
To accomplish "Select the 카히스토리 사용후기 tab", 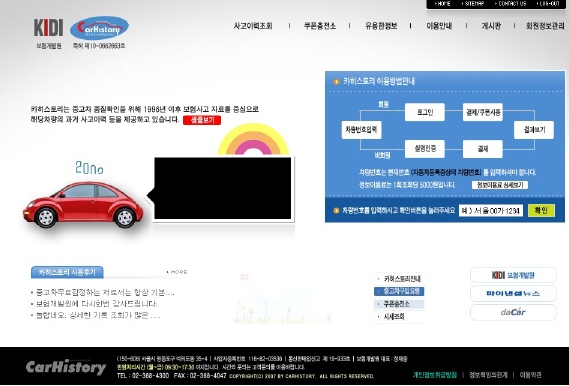I will point(67,272).
